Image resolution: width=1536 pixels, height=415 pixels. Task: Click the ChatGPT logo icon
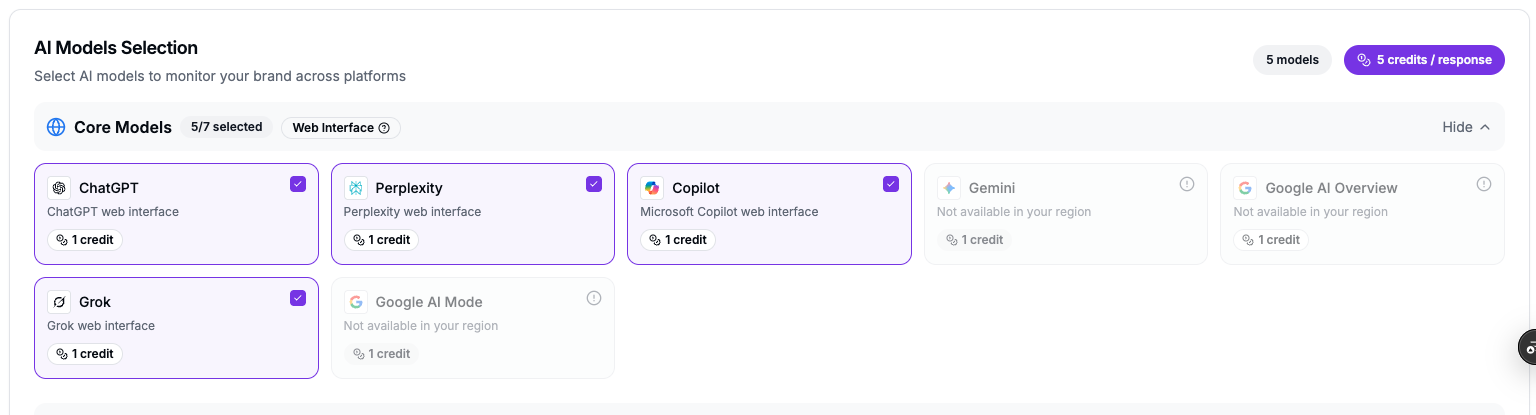[x=59, y=188]
